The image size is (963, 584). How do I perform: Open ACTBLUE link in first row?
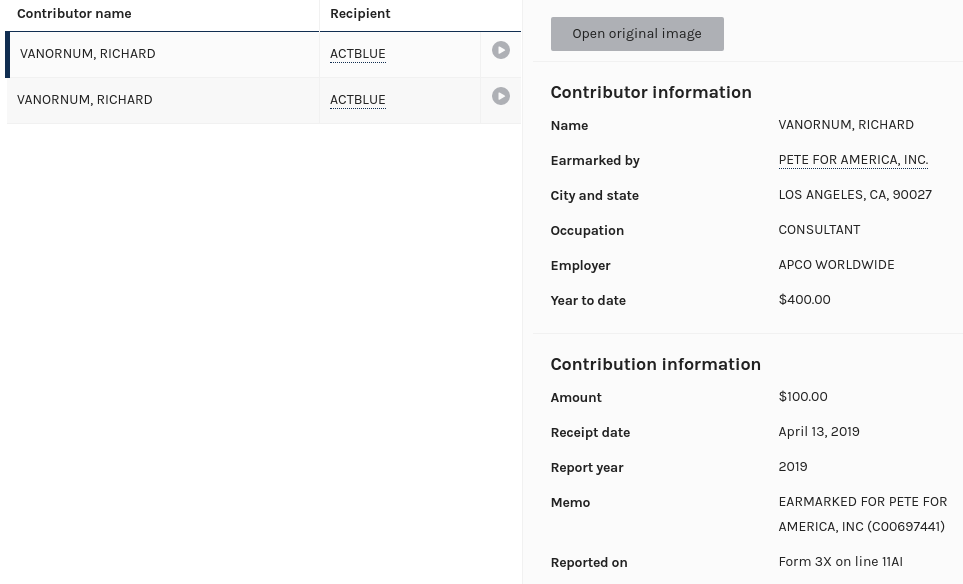(357, 54)
